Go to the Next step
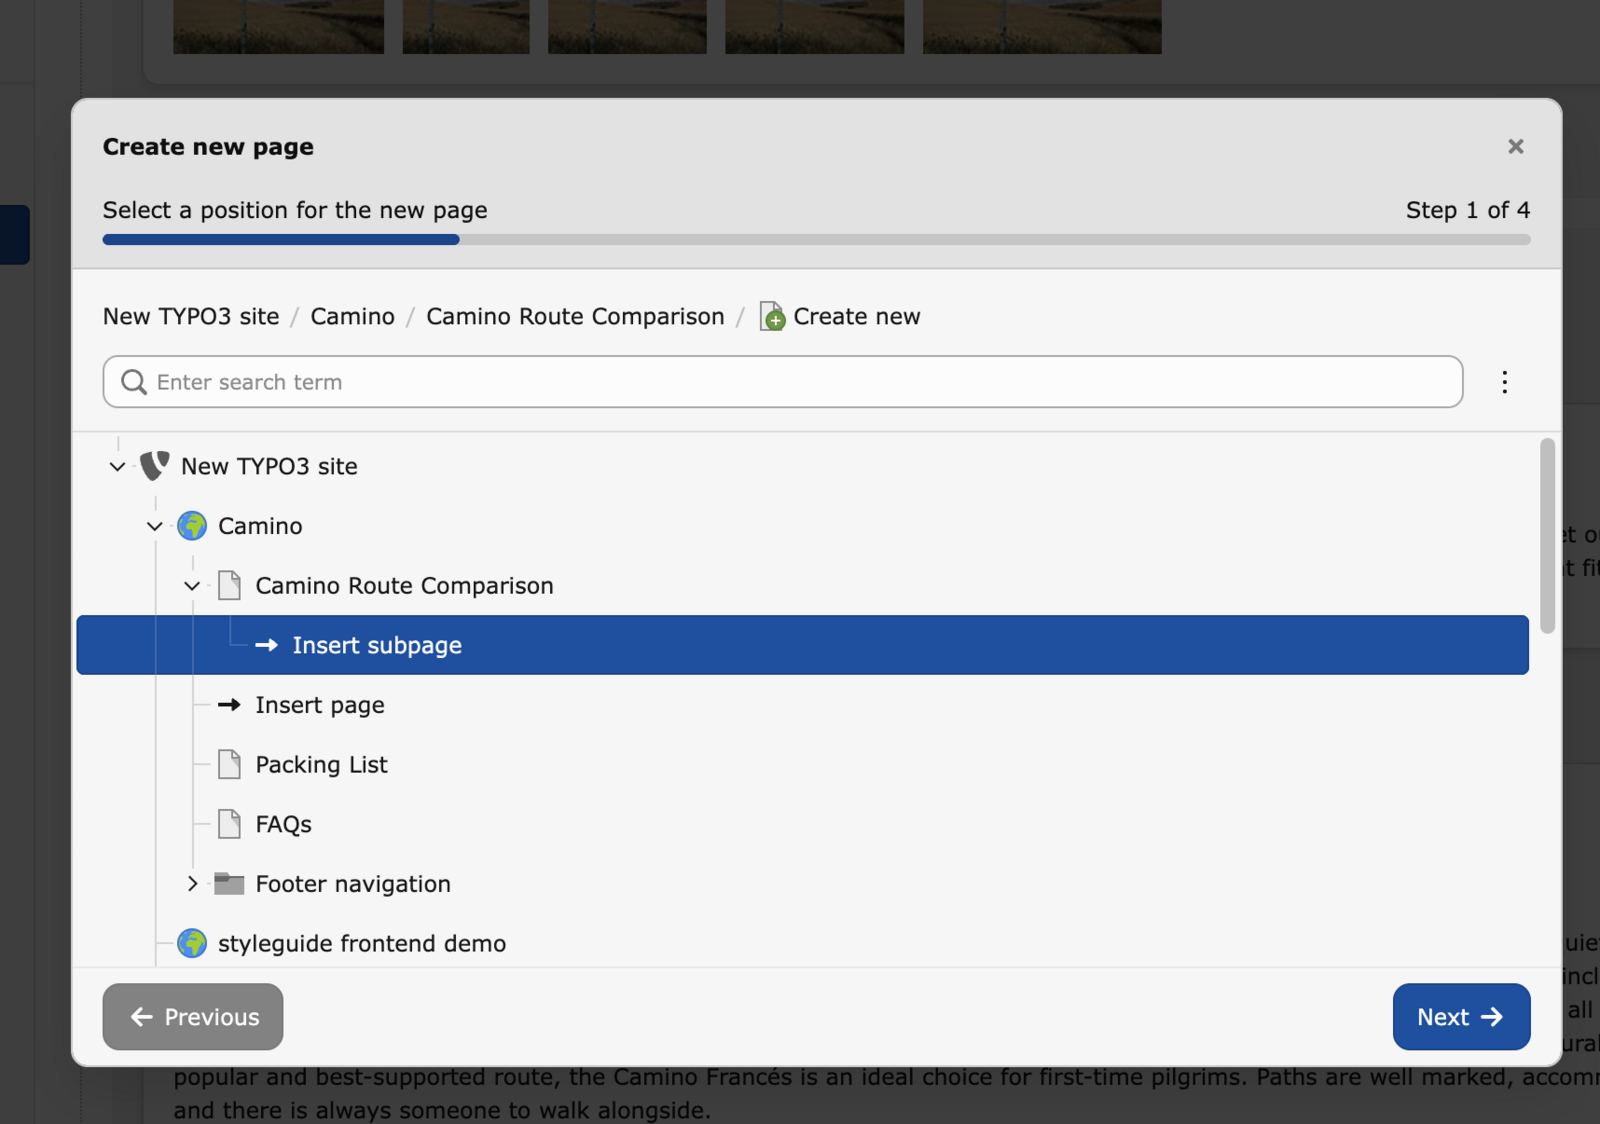 [x=1460, y=1017]
